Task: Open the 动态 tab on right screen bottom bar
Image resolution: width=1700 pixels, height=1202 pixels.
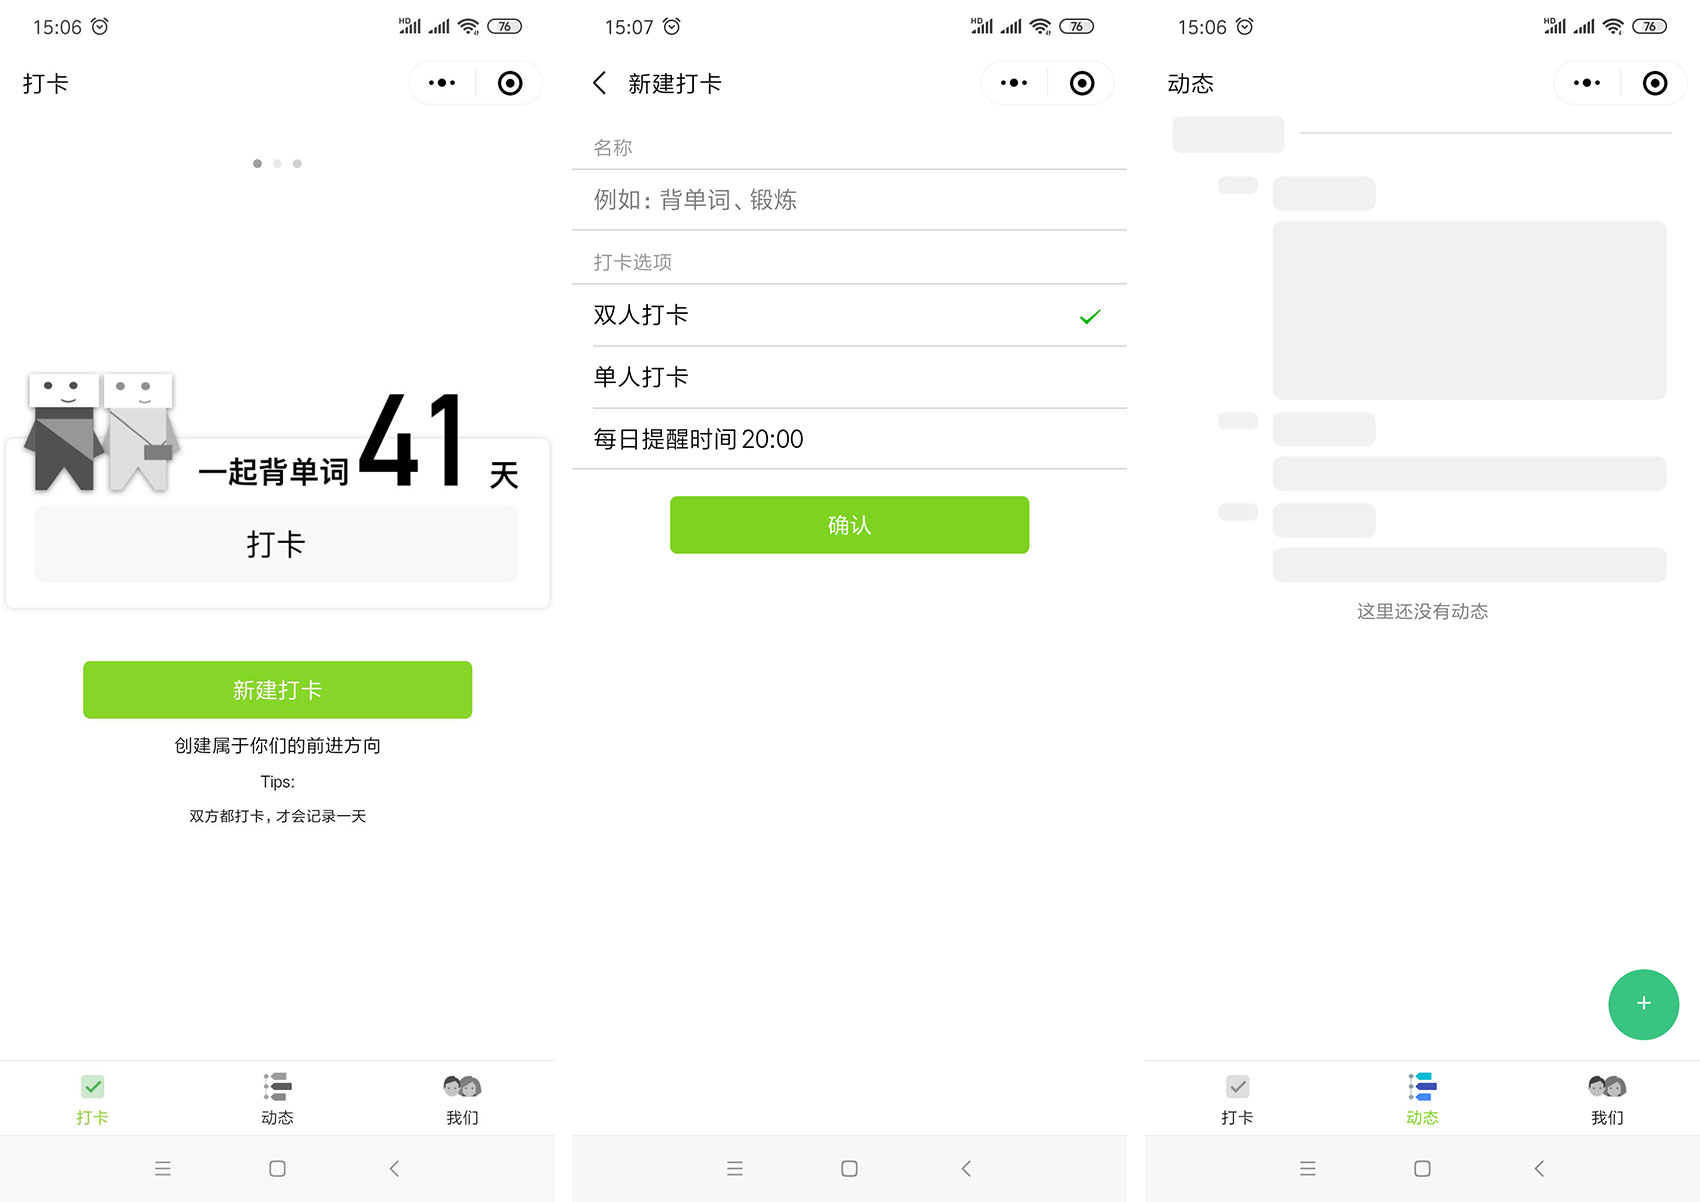Action: point(1421,1097)
